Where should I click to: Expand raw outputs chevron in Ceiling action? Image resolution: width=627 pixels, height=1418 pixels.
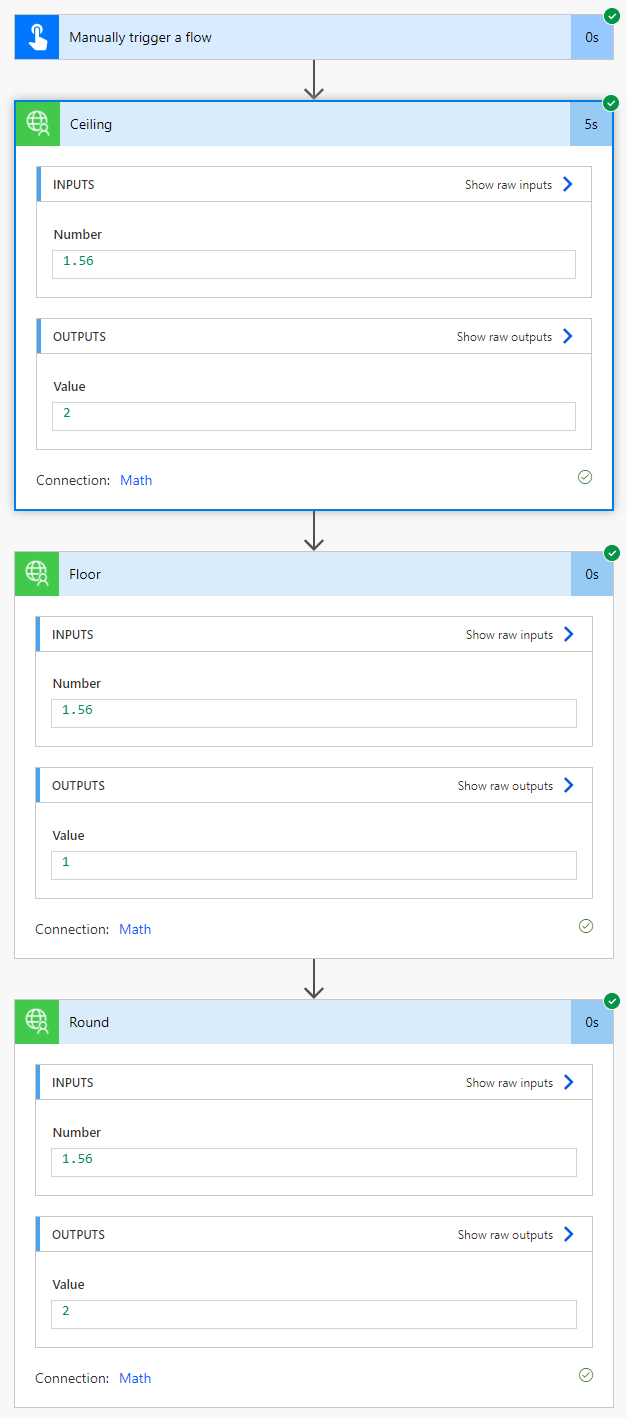(x=567, y=336)
